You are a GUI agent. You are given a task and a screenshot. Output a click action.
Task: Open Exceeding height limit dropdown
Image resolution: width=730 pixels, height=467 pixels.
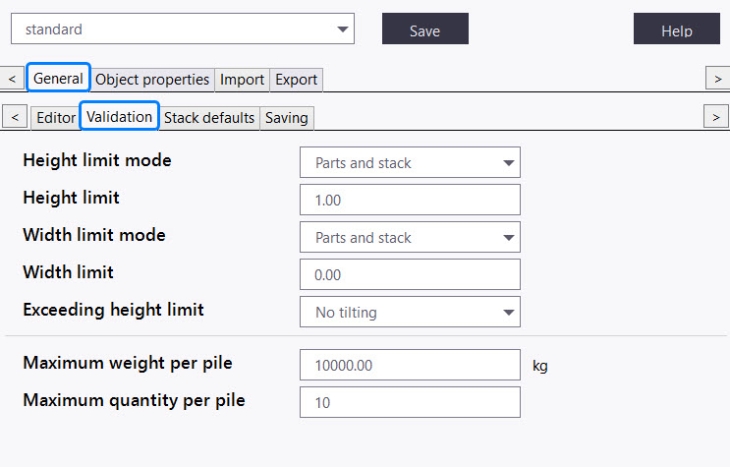click(x=410, y=312)
